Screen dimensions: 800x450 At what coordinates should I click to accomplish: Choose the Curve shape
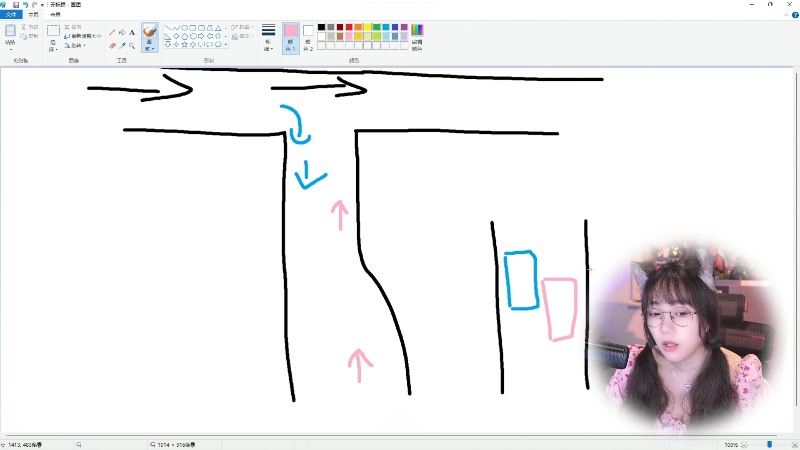coord(176,28)
